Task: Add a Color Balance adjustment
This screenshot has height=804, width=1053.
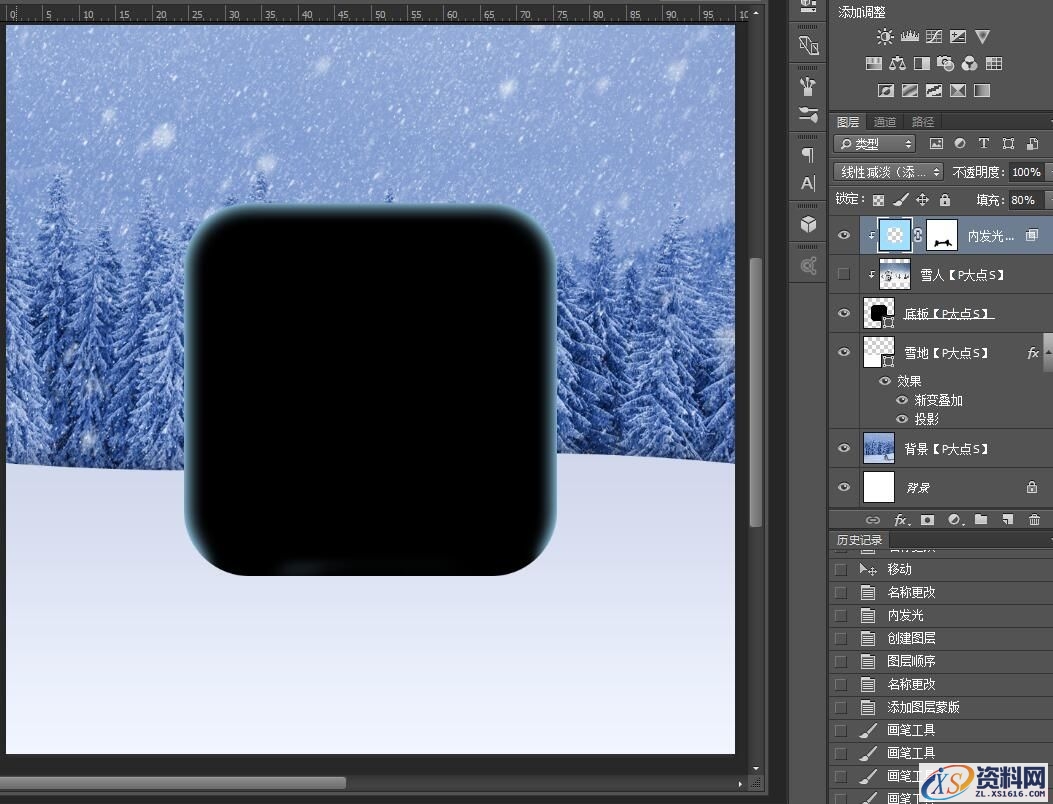Action: pyautogui.click(x=897, y=64)
